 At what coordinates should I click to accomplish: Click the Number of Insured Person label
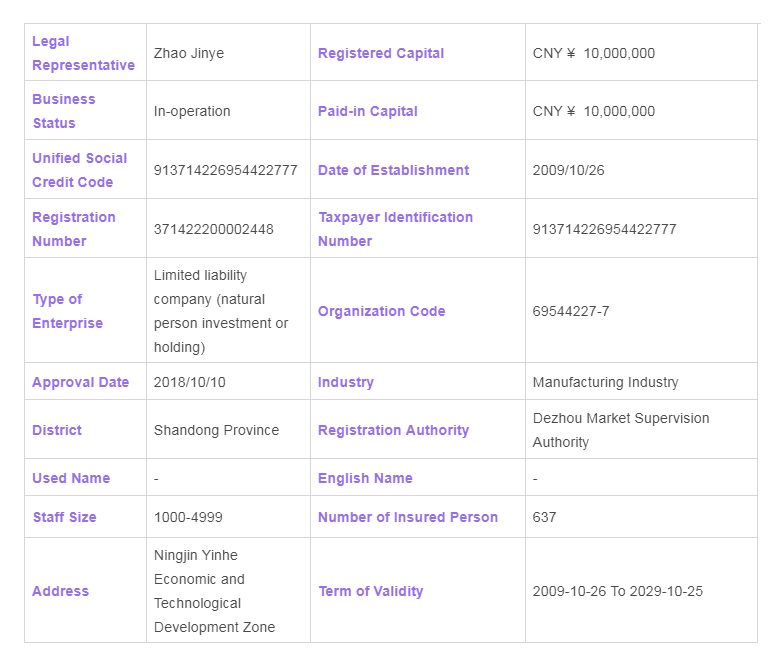coord(408,517)
